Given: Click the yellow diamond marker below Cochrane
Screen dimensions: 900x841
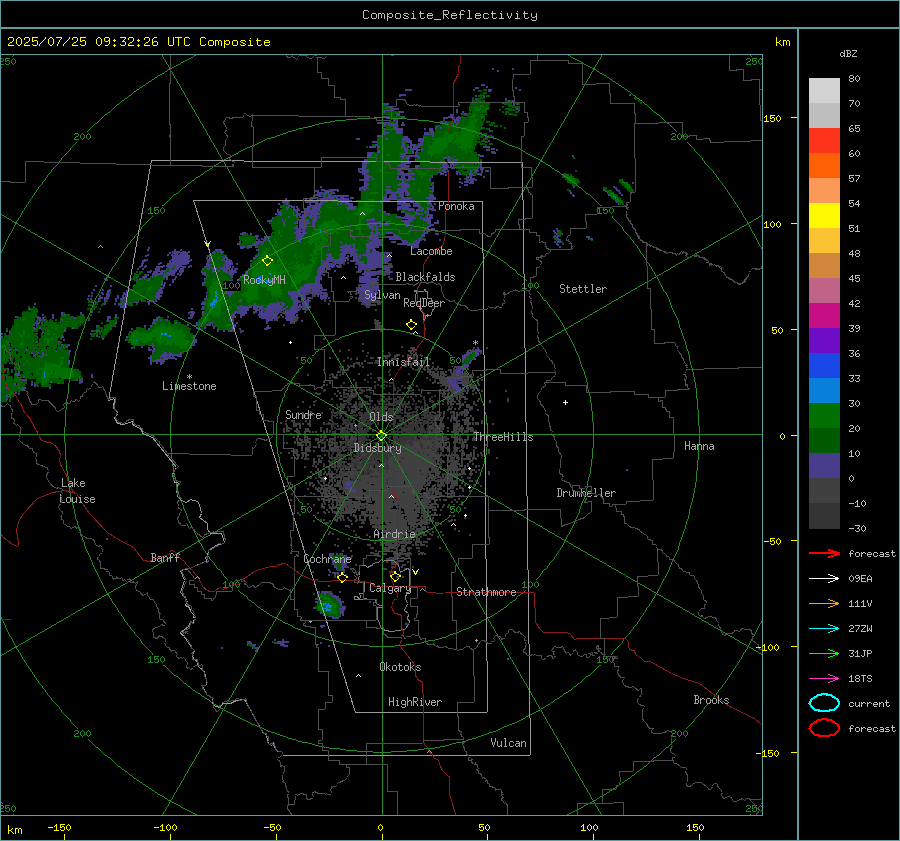Looking at the screenshot, I should (x=342, y=577).
